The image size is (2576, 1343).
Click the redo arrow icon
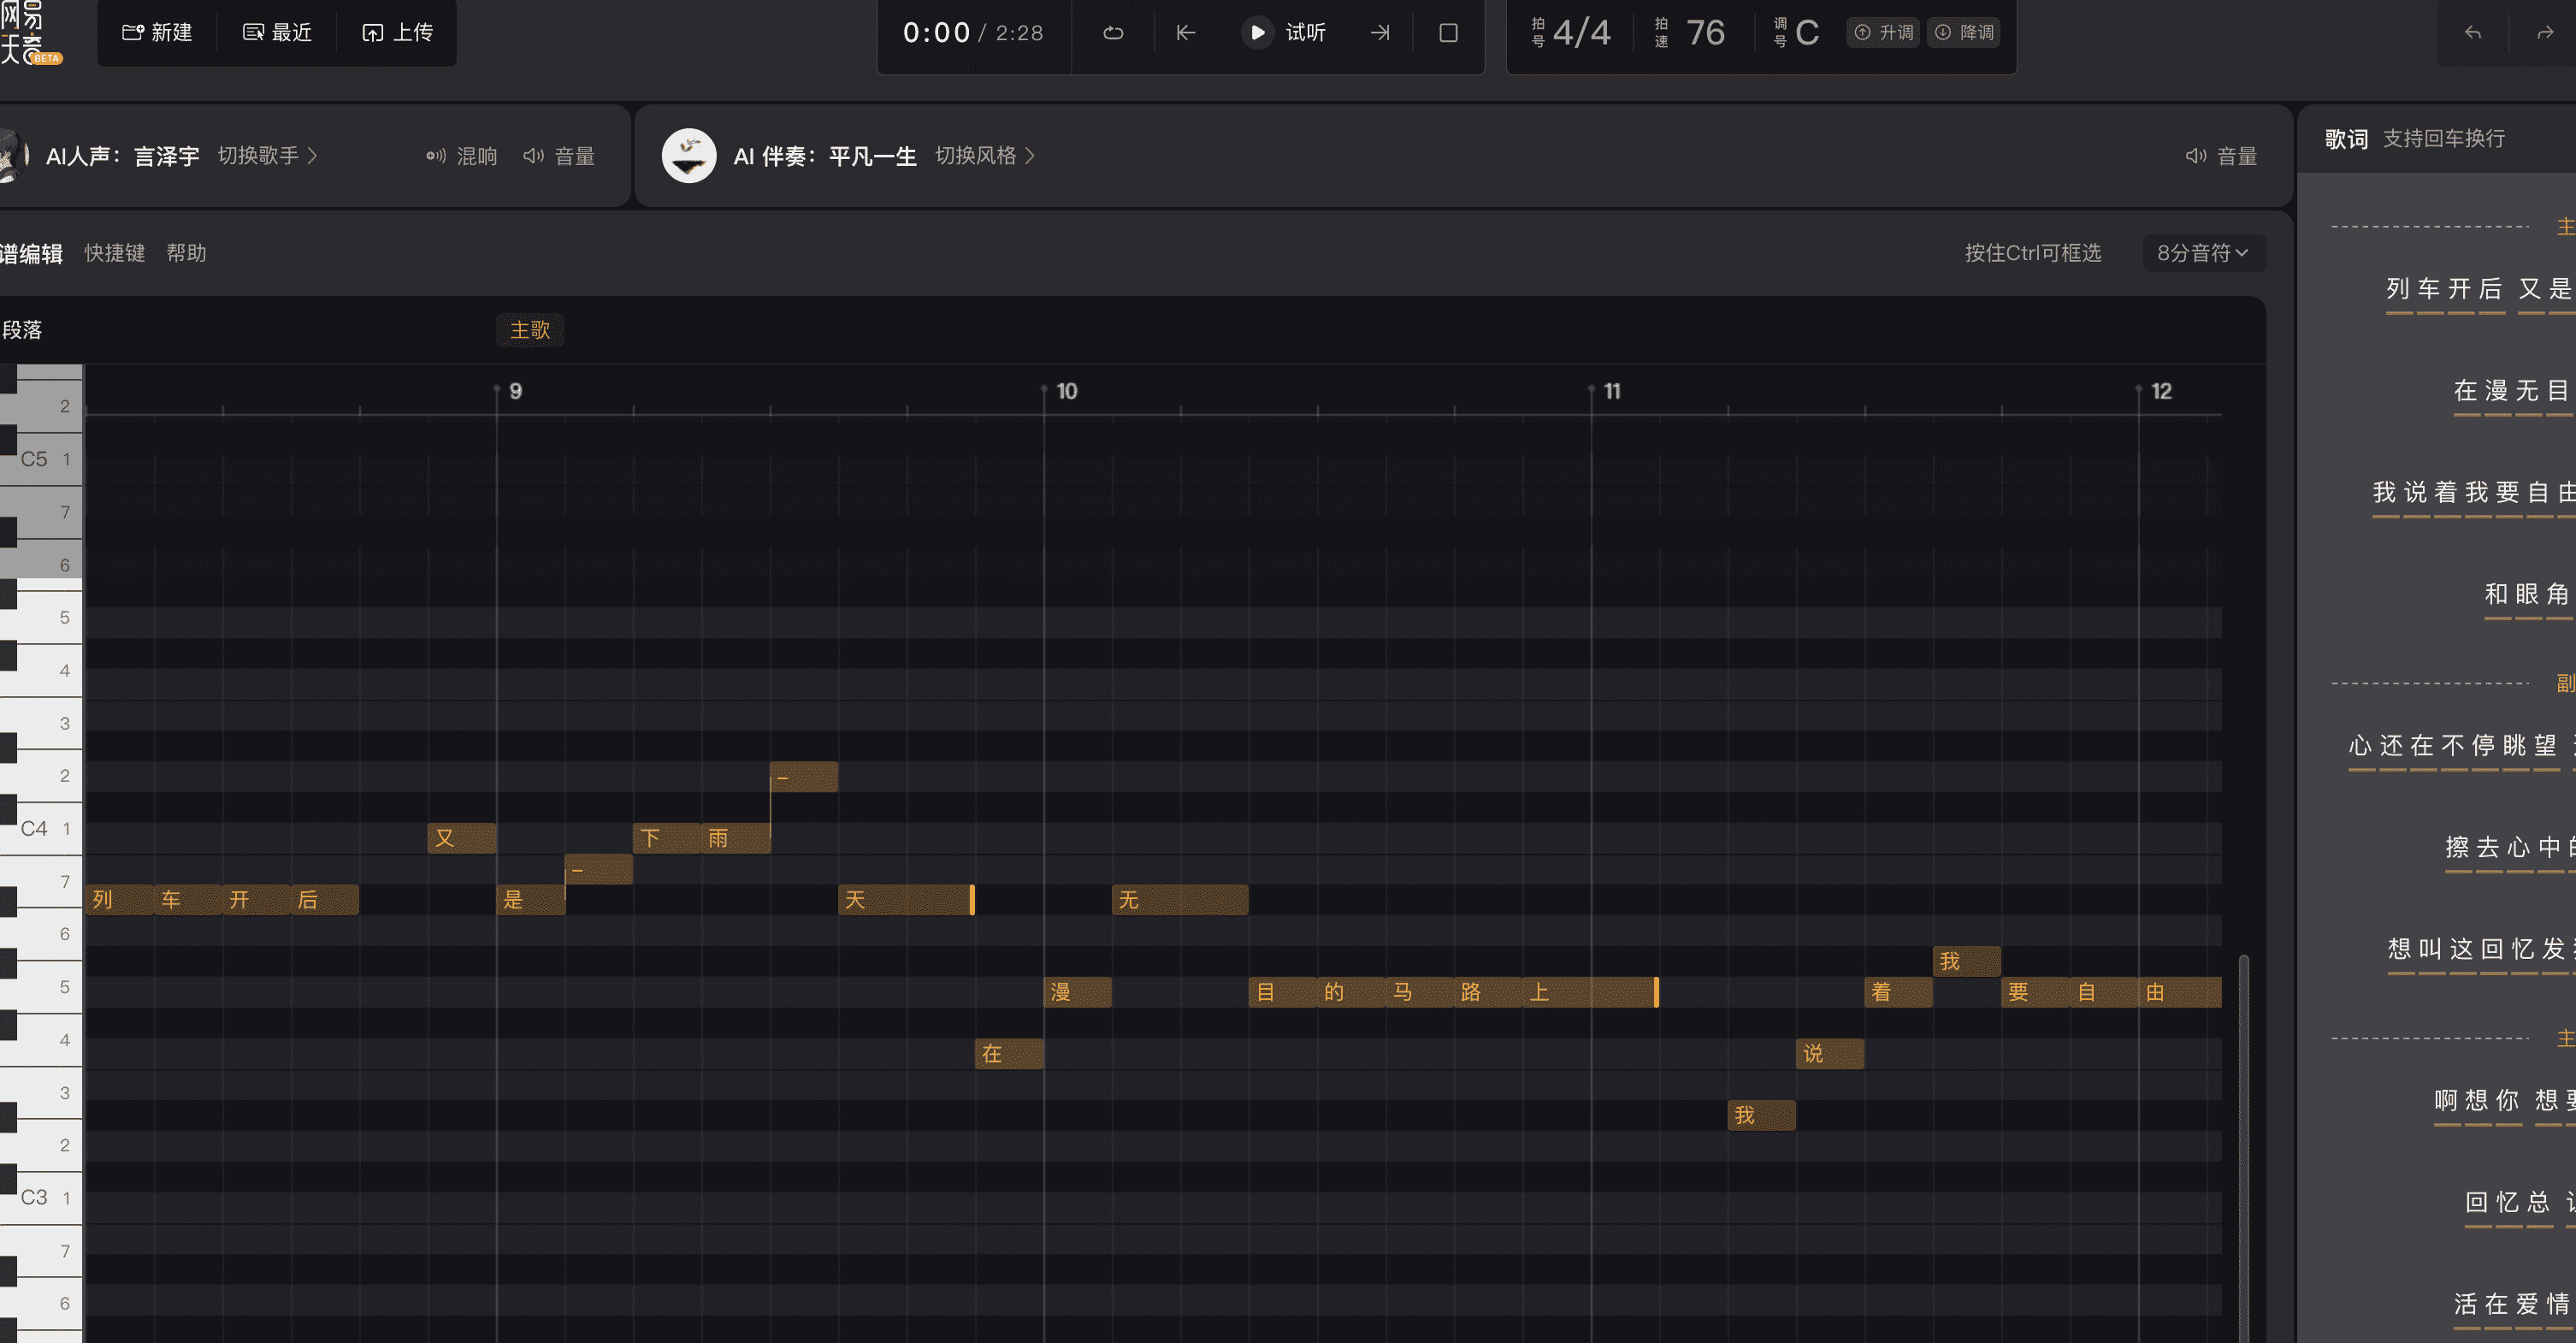tap(2544, 33)
